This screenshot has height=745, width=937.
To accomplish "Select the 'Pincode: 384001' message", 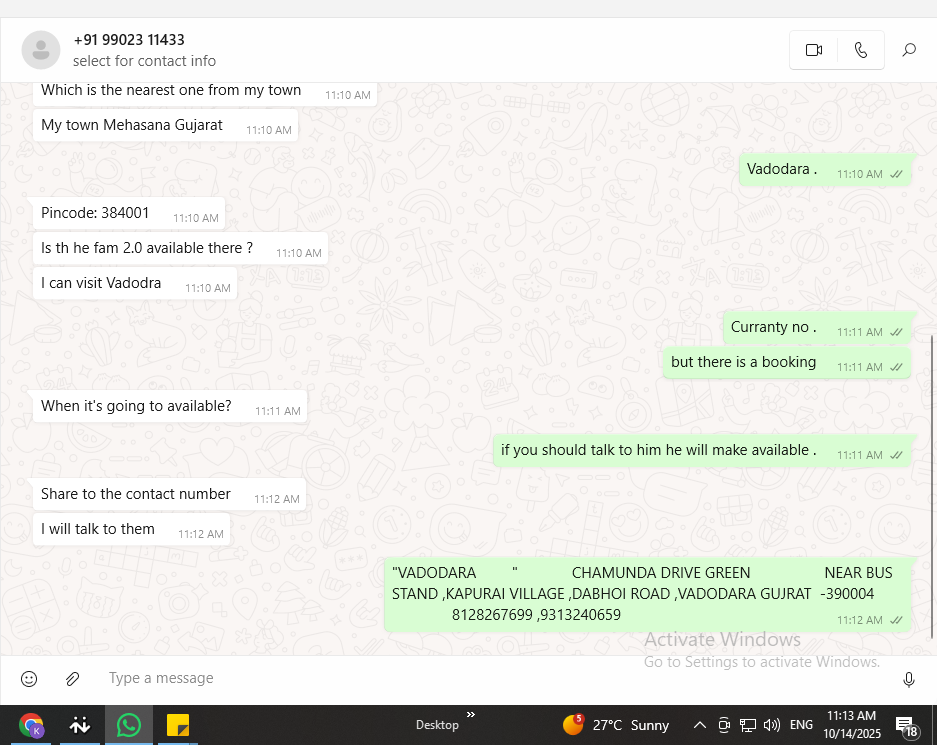I will (129, 213).
